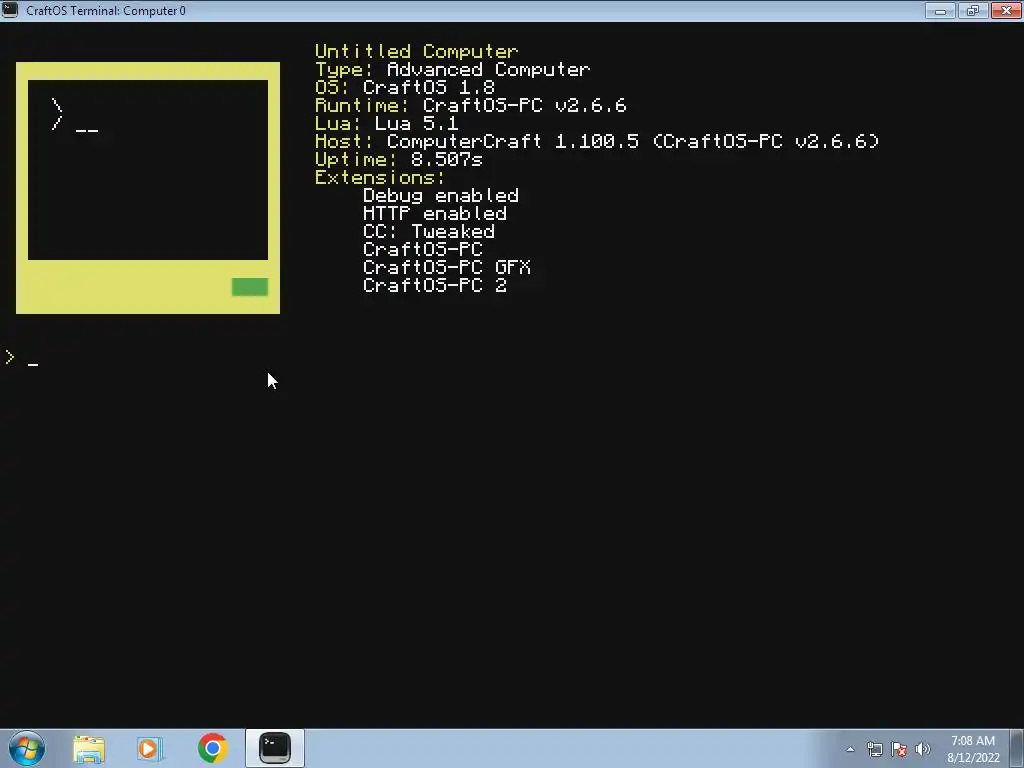Close the CraftOS Terminal window
Screen dimensions: 1024x768
[x=1006, y=10]
